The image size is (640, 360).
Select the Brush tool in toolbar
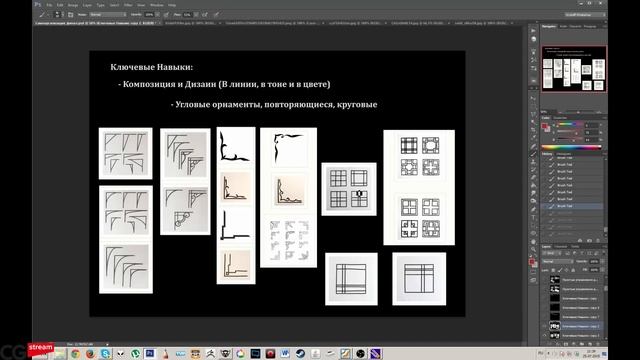[533, 154]
